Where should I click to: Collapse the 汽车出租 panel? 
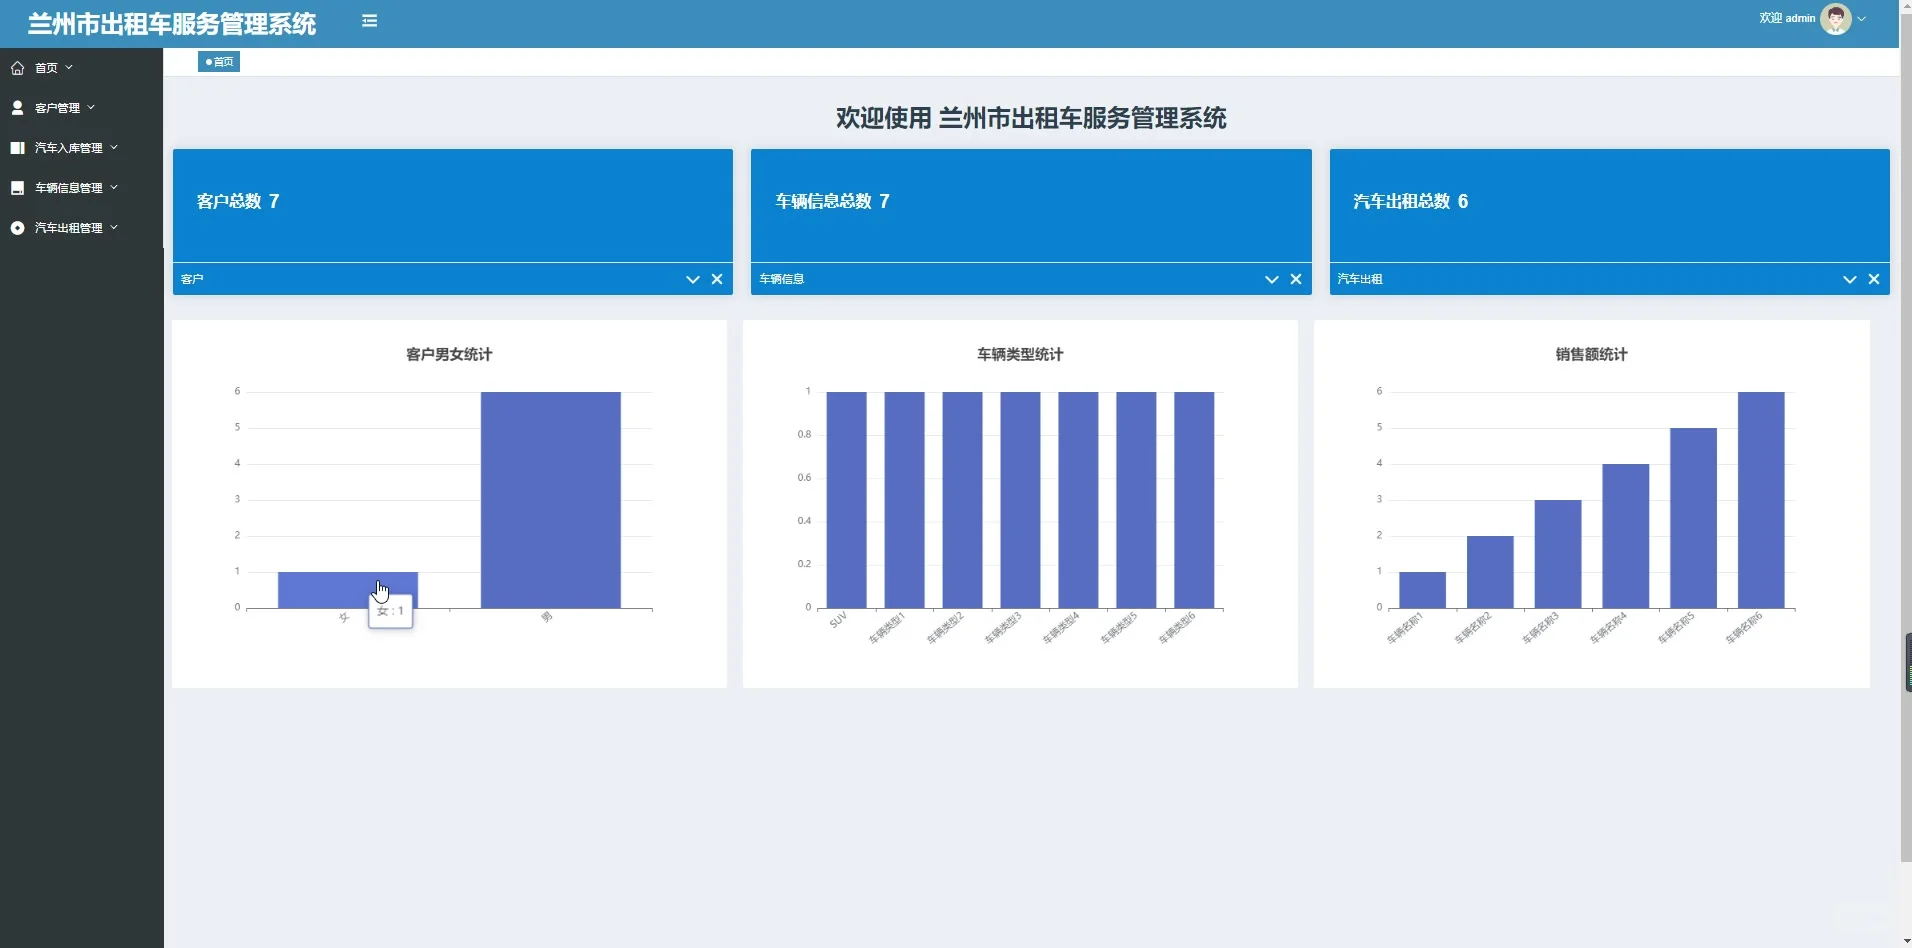(1849, 279)
